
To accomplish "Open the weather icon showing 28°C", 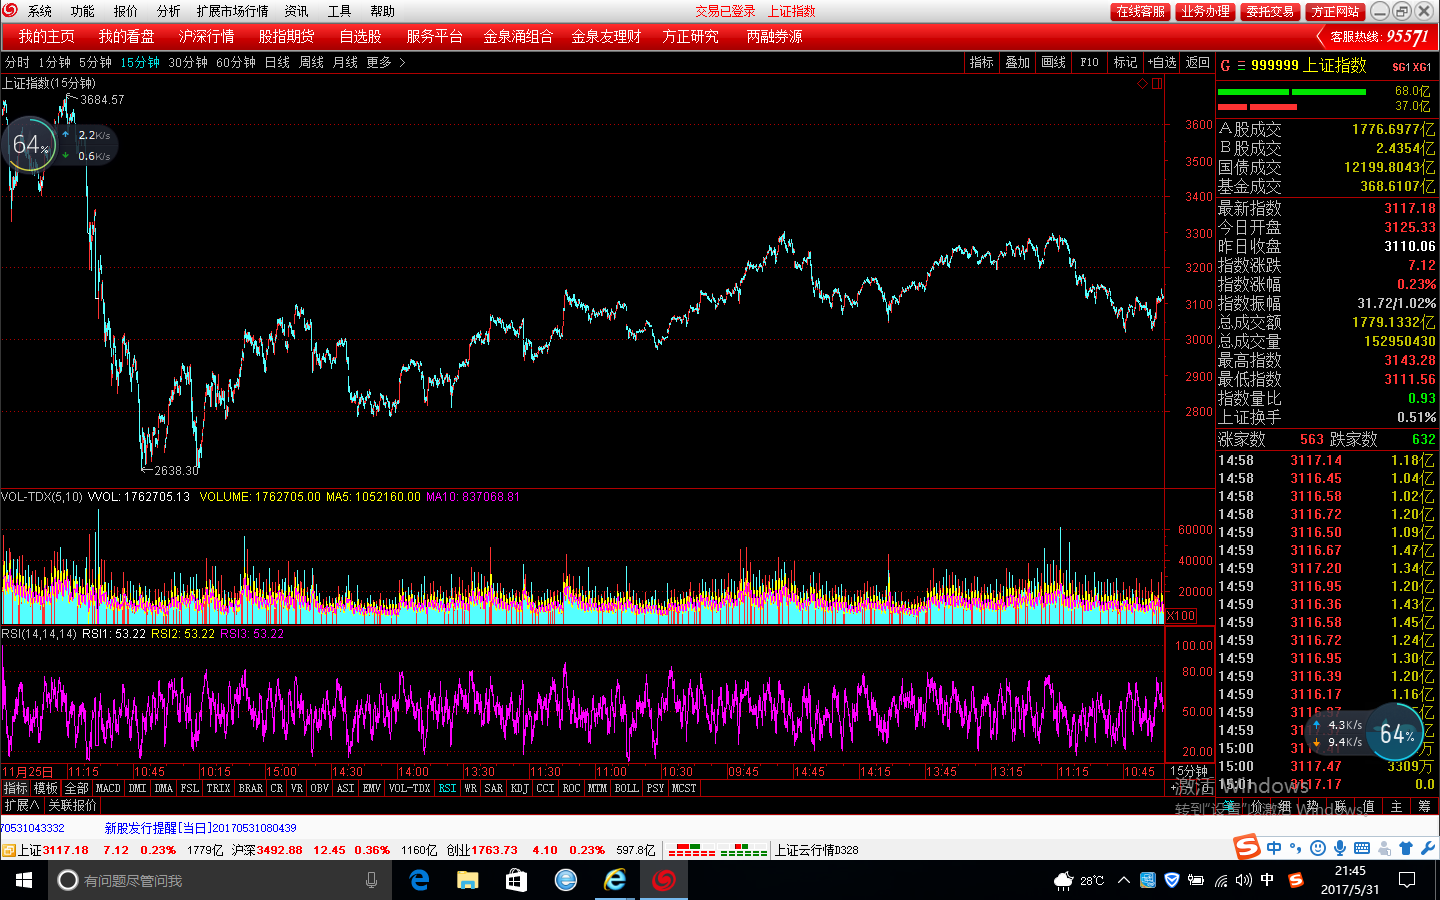I will click(1079, 880).
